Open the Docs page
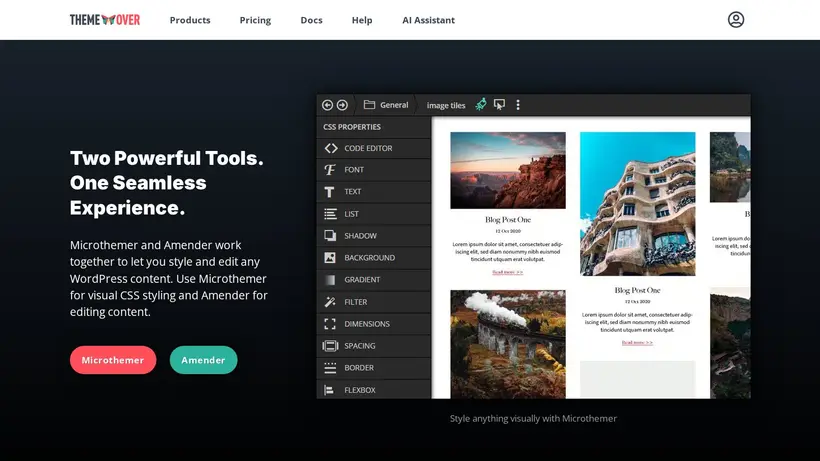The height and width of the screenshot is (461, 820). 311,20
